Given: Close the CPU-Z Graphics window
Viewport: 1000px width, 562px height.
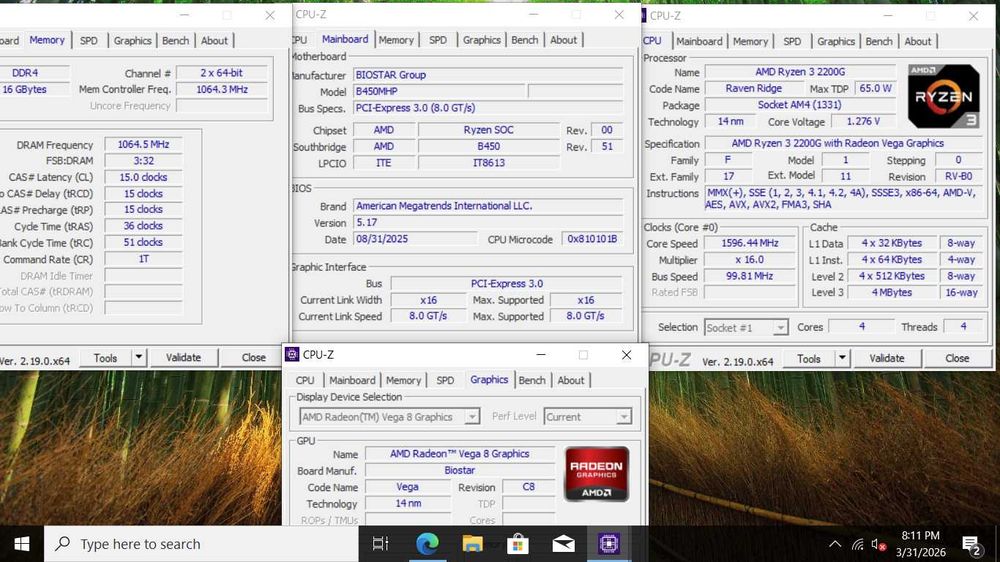Looking at the screenshot, I should pyautogui.click(x=626, y=355).
